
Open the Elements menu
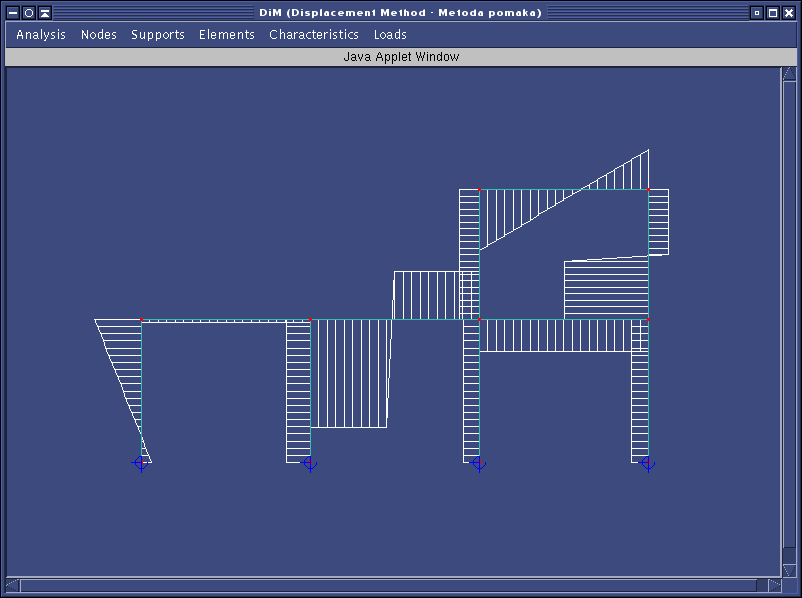pos(227,35)
